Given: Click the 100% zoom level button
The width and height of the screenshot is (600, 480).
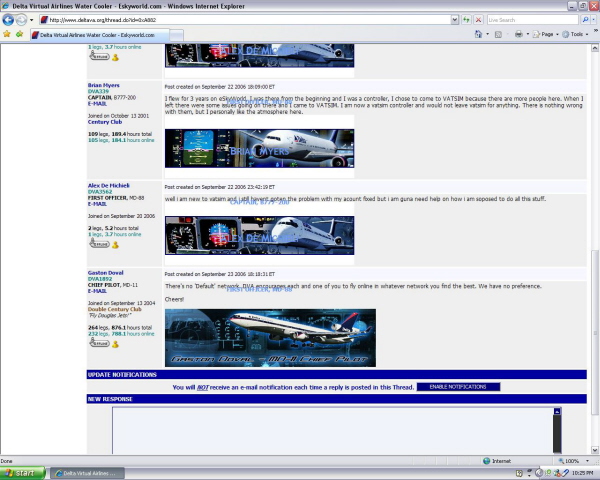Looking at the screenshot, I should (569, 461).
